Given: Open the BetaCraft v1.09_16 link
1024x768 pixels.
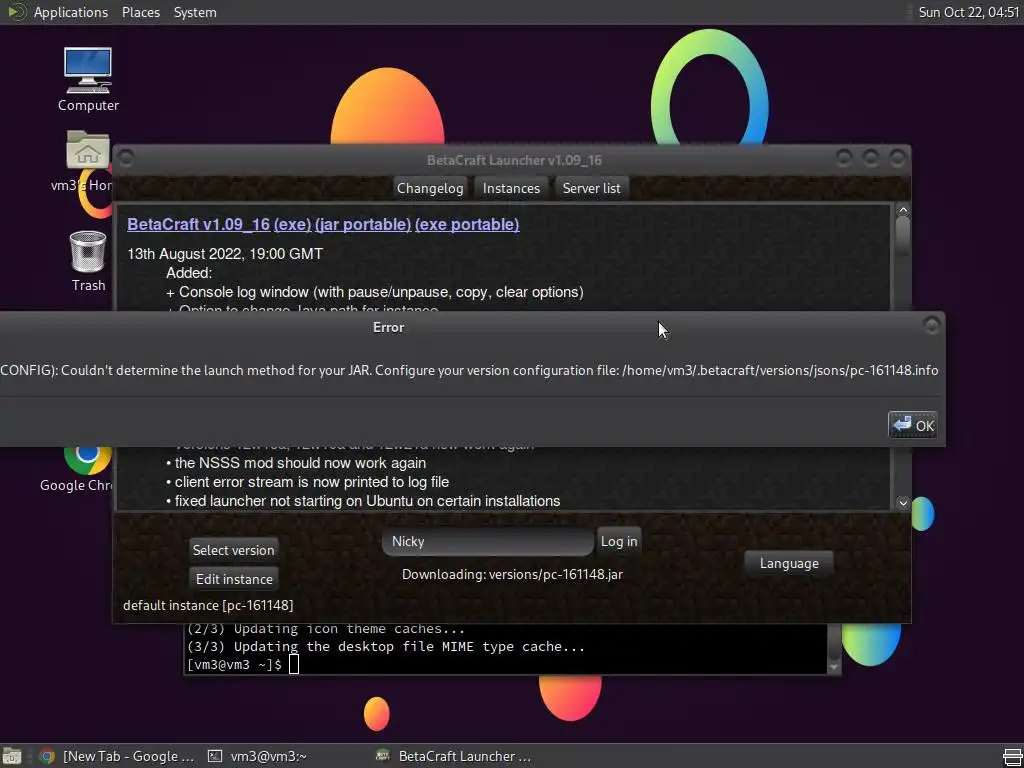Looking at the screenshot, I should [199, 224].
